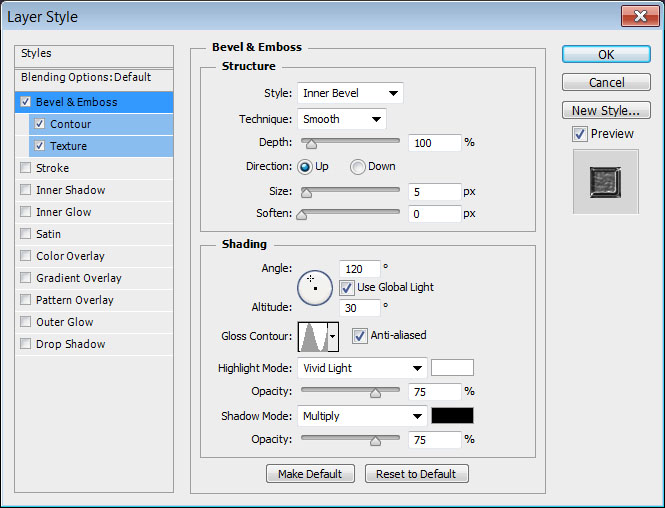665x508 pixels.
Task: Select Blending Options: Default in styles list
Action: (x=86, y=77)
